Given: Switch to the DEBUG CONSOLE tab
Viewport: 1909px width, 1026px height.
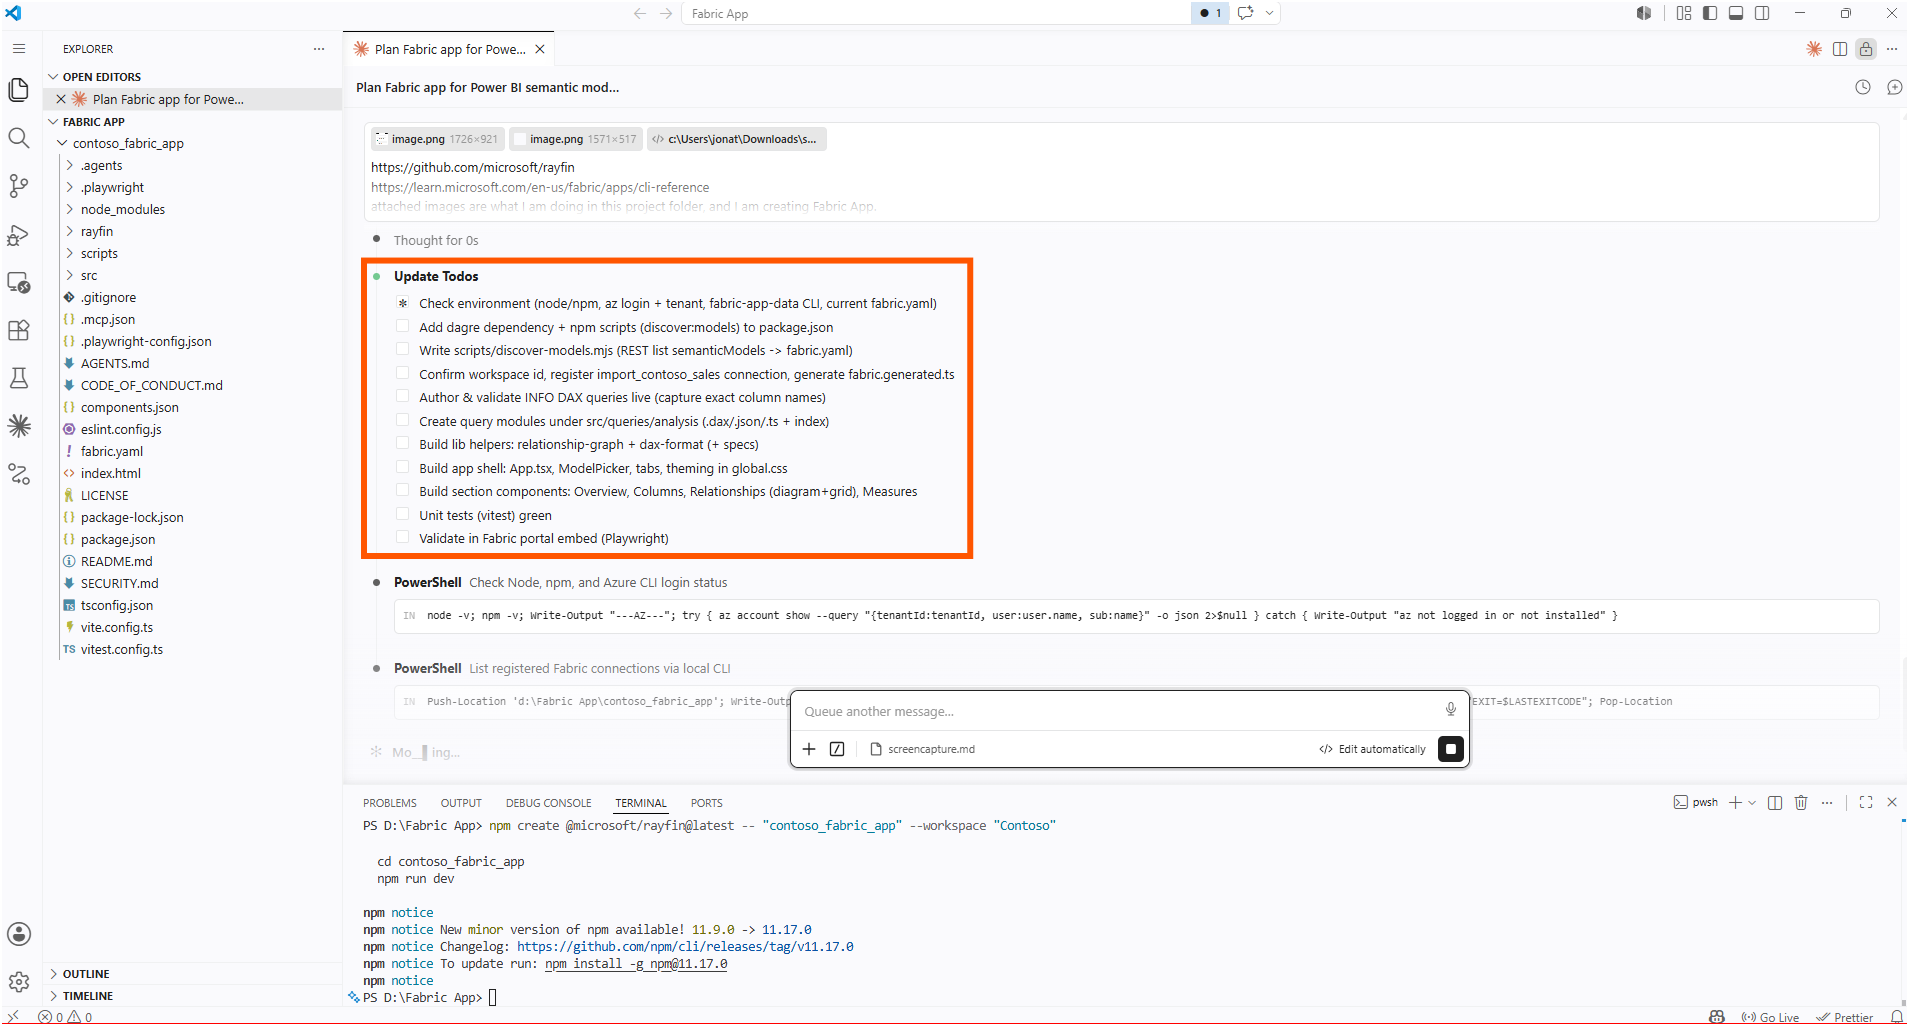Looking at the screenshot, I should (548, 803).
